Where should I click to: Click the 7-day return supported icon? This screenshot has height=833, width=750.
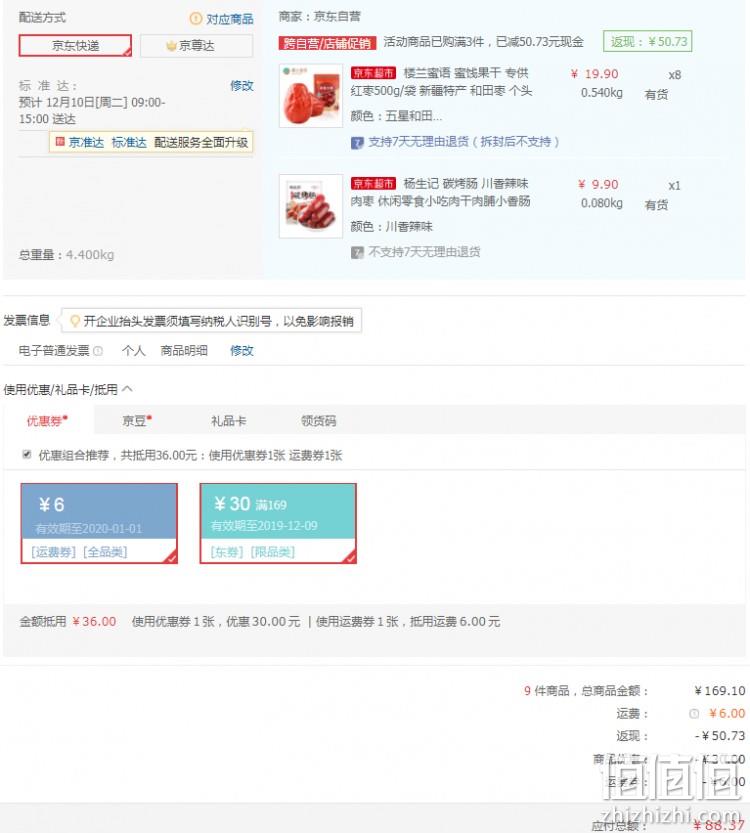point(357,142)
